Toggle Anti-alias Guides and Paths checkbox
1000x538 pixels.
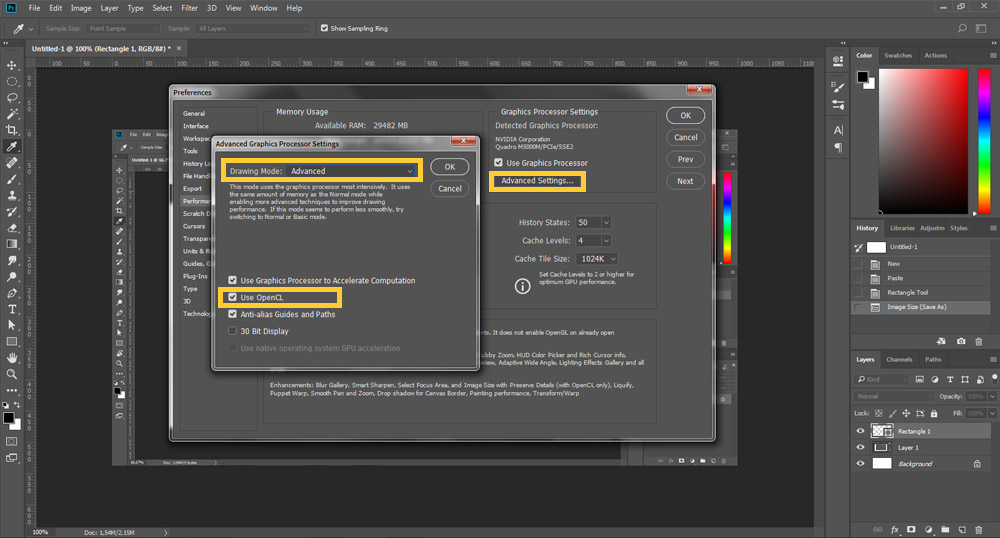tap(233, 314)
